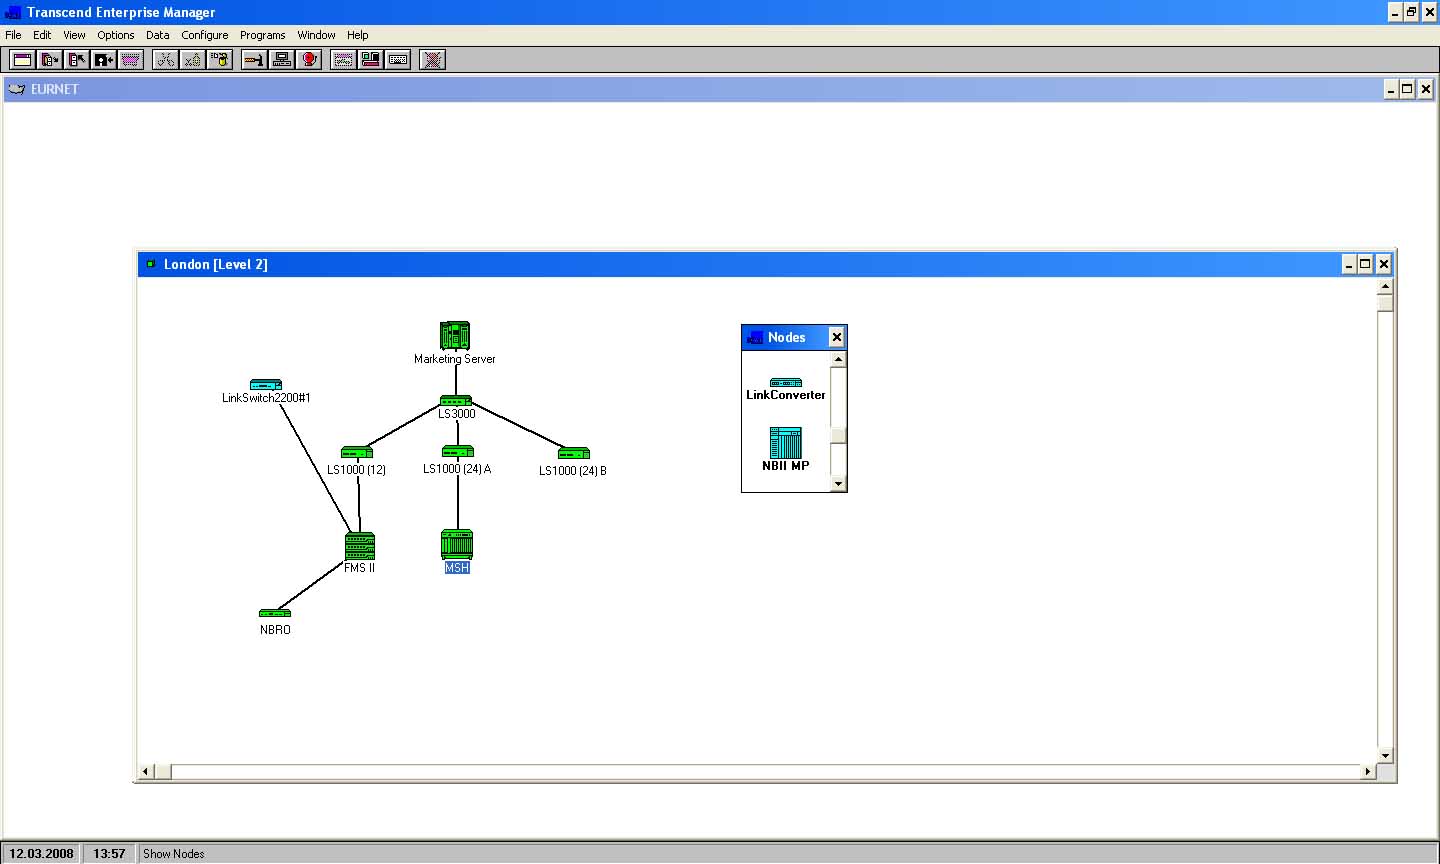Pick the LinkConverter icon in Nodes palette
Viewport: 1440px width, 864px height.
(x=786, y=383)
